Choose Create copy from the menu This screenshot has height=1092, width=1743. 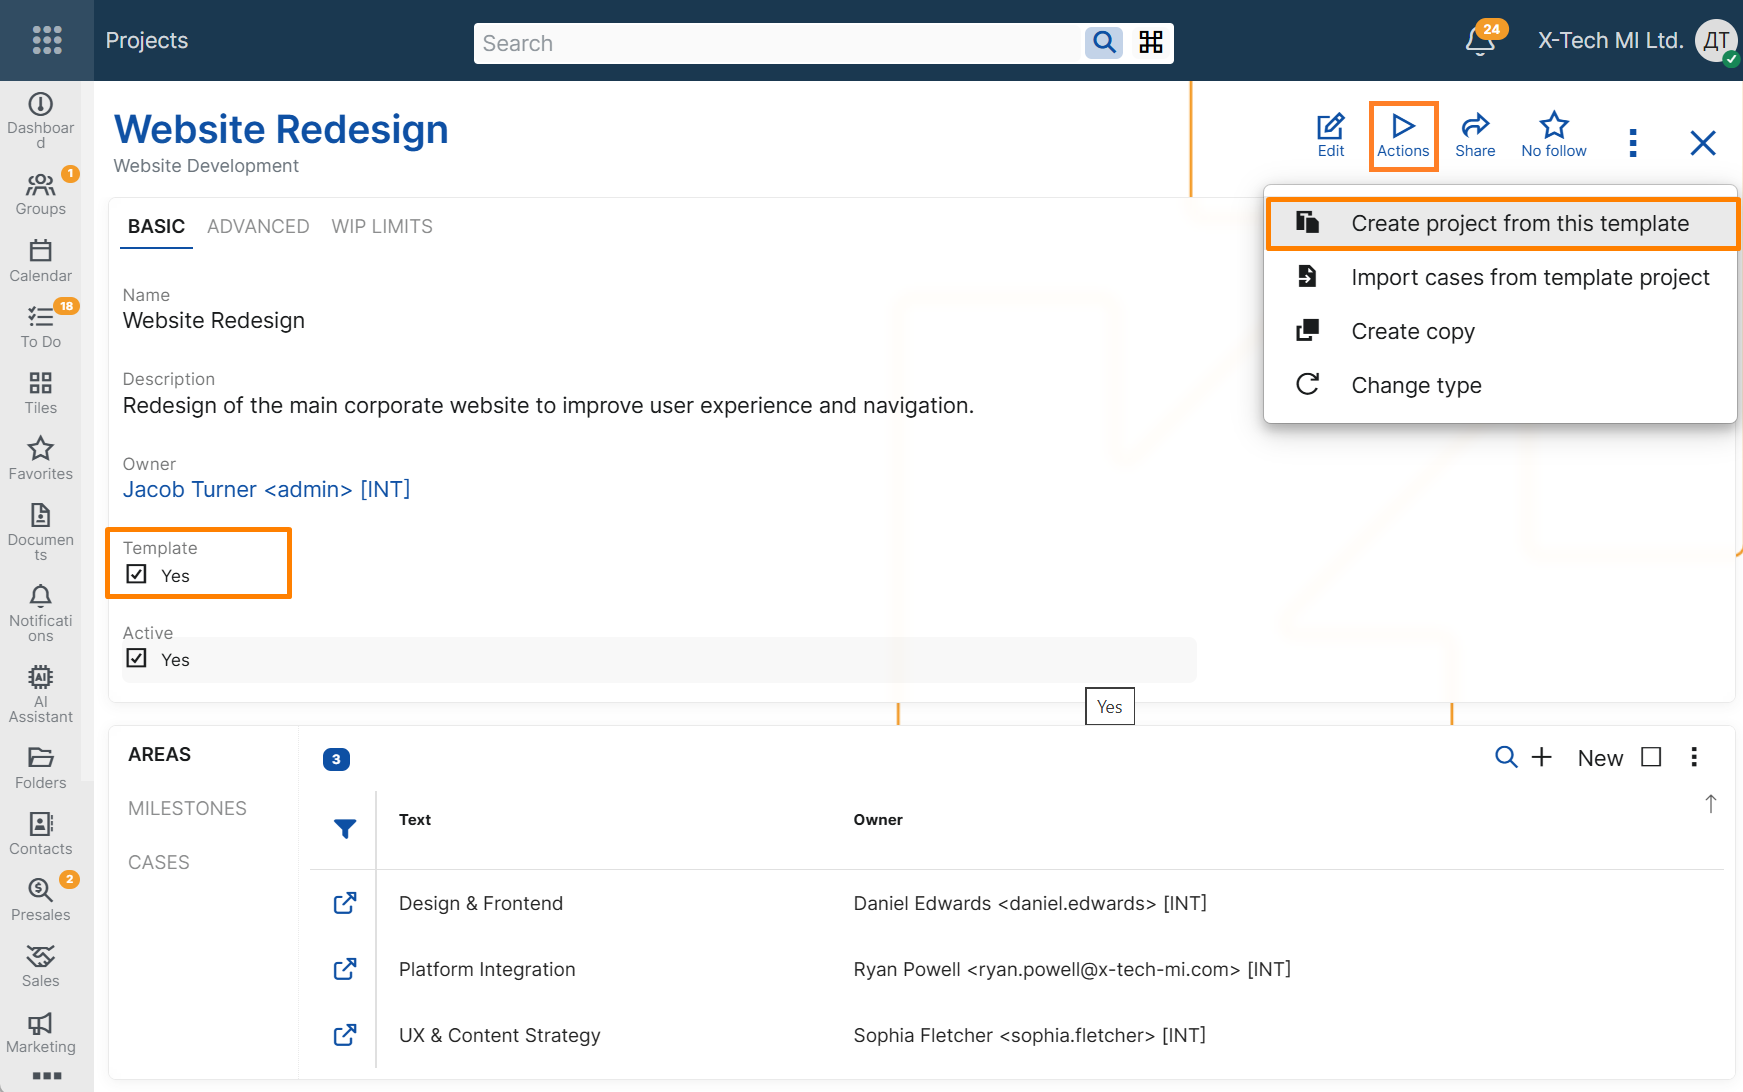click(x=1501, y=331)
